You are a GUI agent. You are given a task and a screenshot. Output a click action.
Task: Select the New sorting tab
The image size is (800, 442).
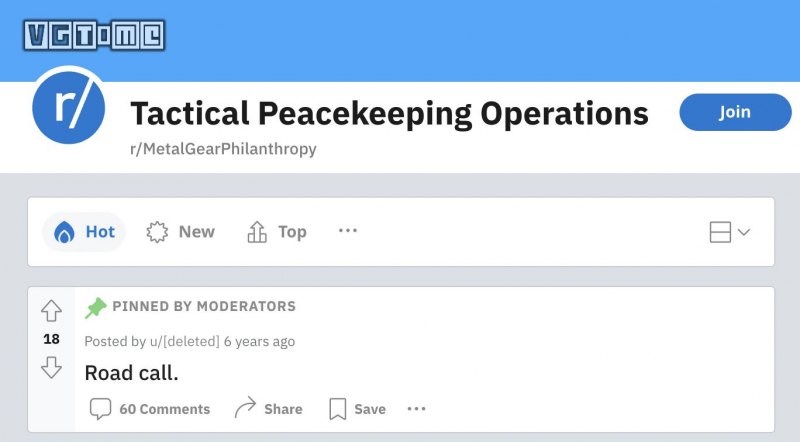tap(180, 232)
